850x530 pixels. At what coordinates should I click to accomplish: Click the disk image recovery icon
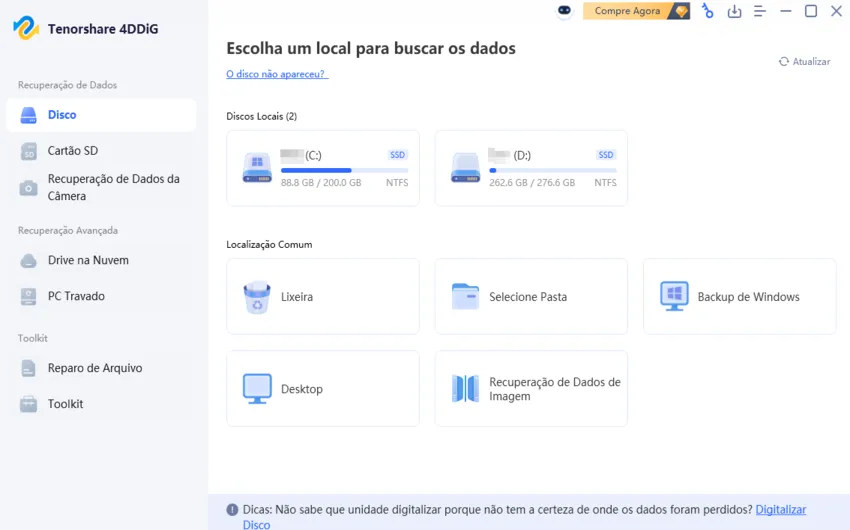[466, 389]
